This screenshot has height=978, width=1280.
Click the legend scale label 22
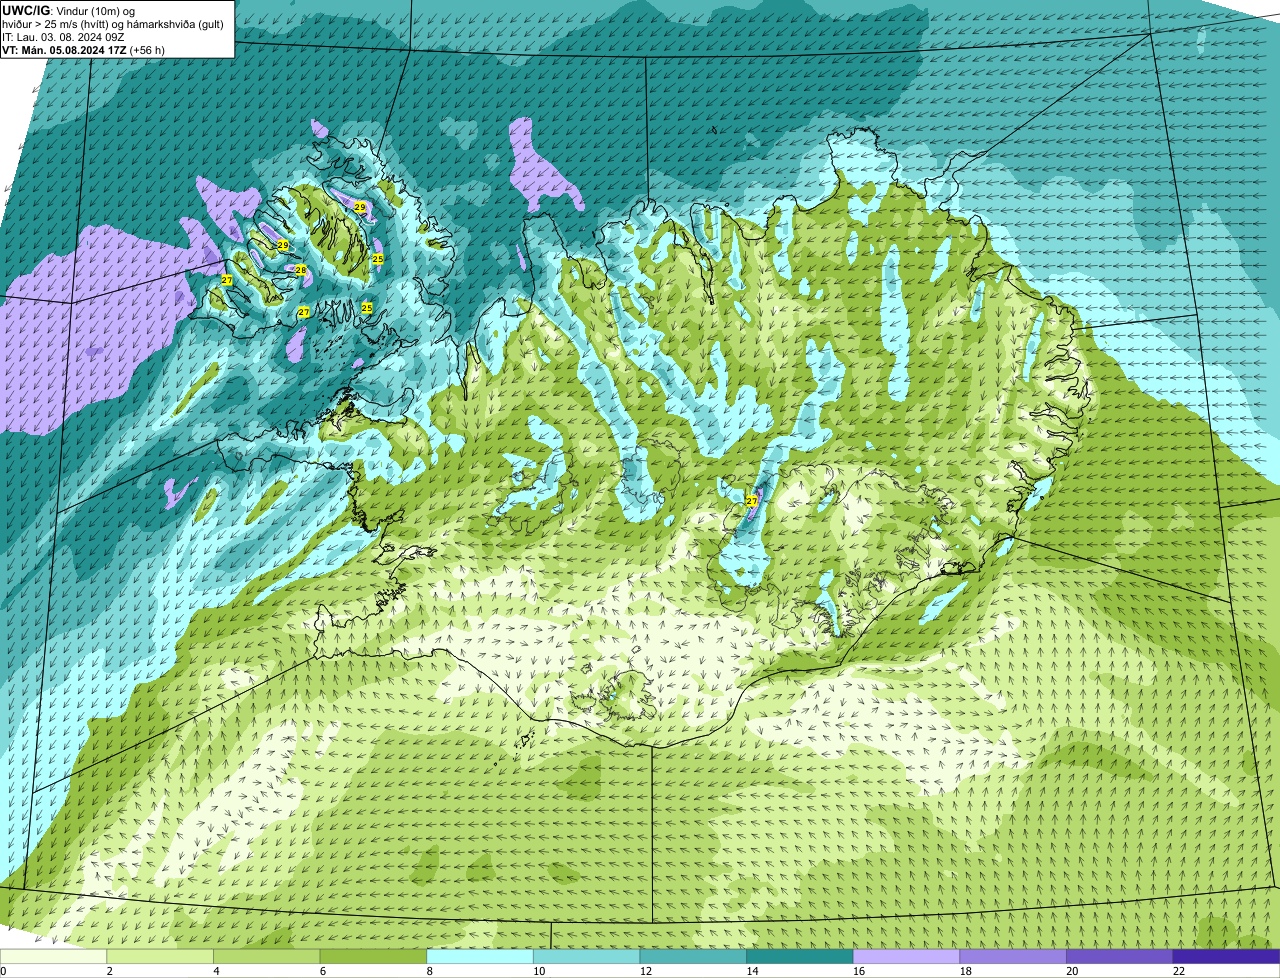(1179, 971)
